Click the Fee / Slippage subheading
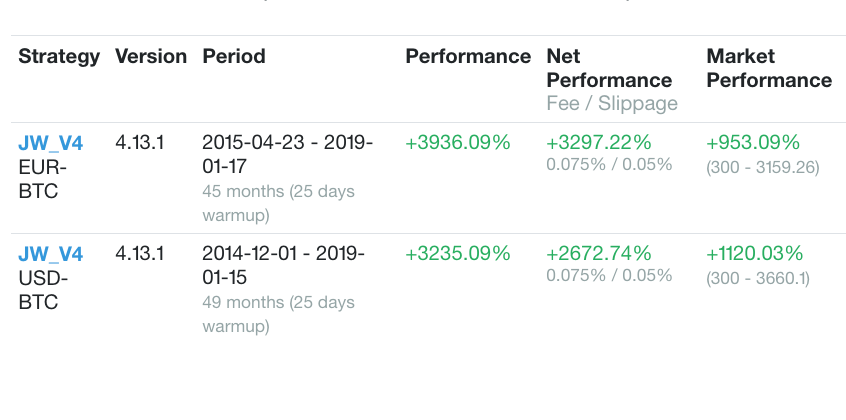 [x=612, y=103]
